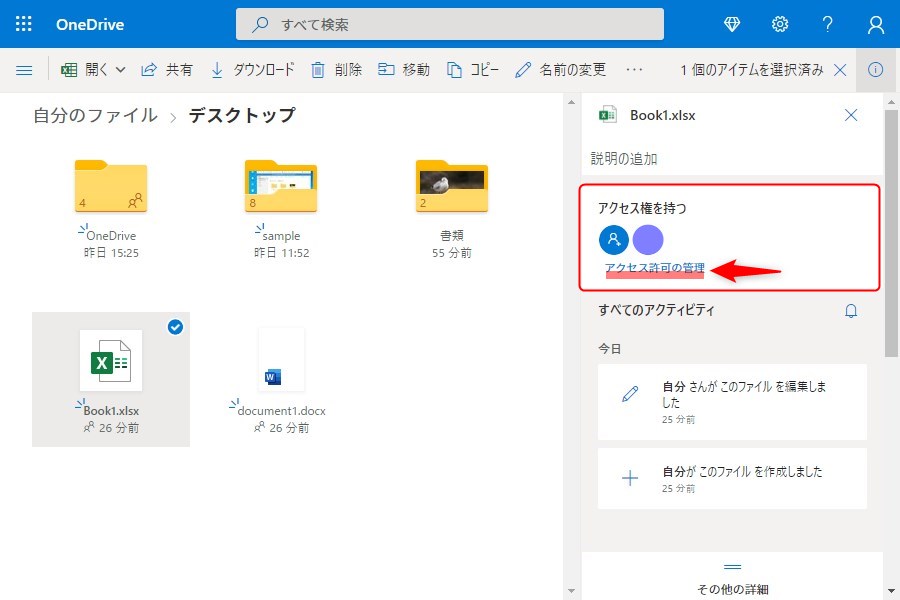Click ダウンロード in the command bar
The width and height of the screenshot is (900, 600).
coord(252,70)
